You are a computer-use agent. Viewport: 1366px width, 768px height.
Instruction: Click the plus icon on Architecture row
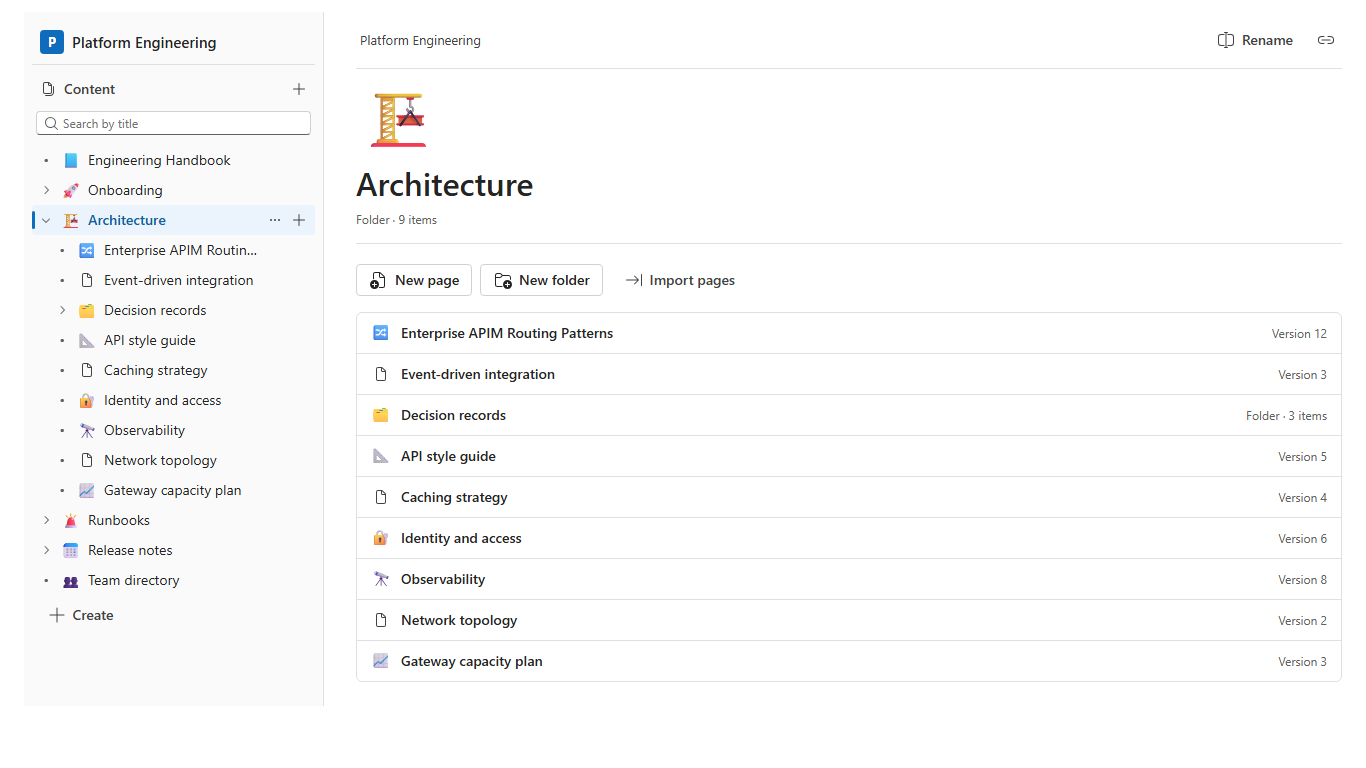[299, 220]
